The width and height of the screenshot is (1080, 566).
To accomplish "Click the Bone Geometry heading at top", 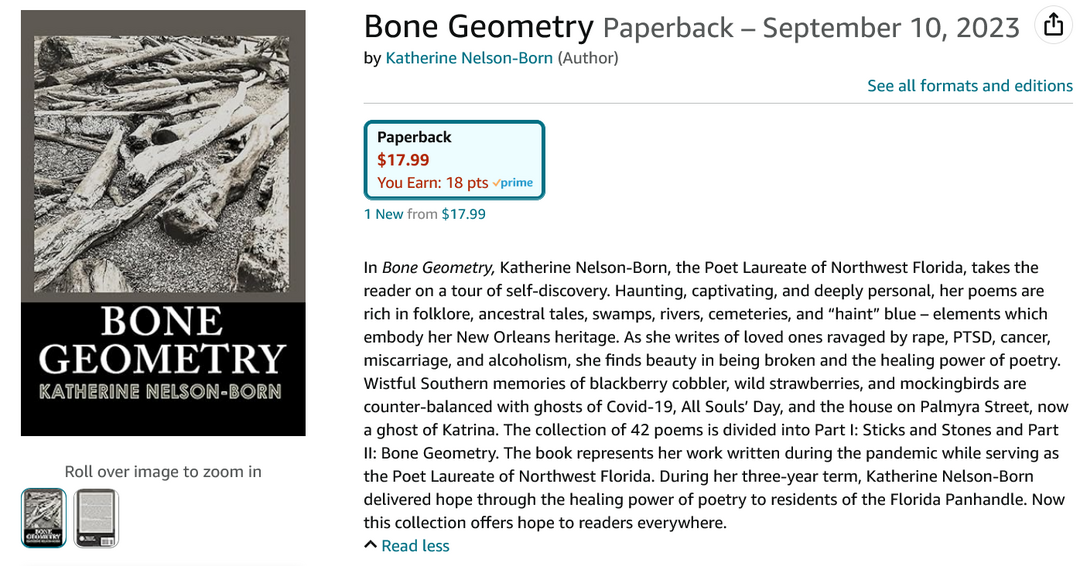I will coord(478,27).
